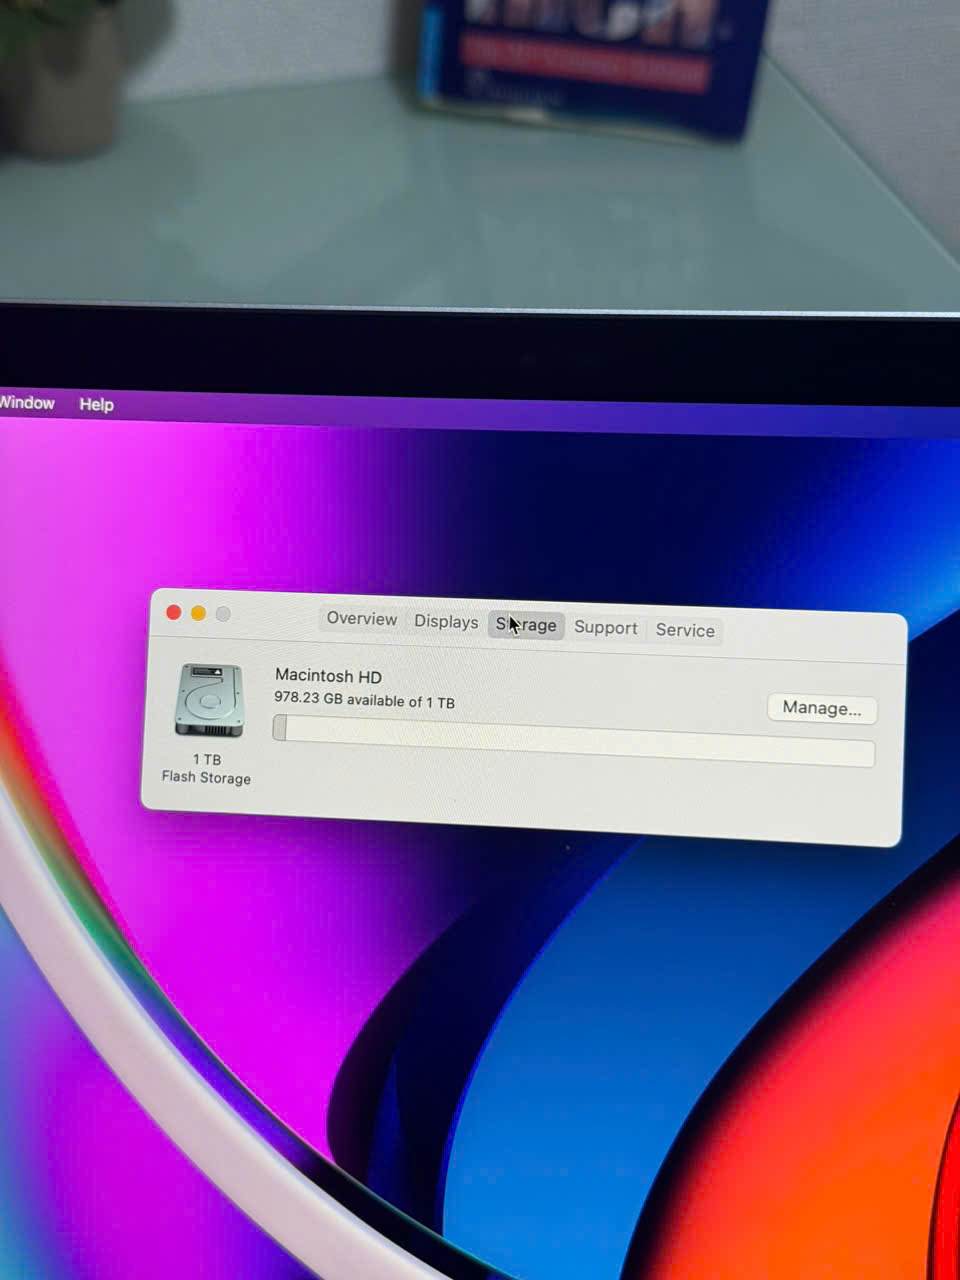
Task: Click the Manage... button
Action: pyautogui.click(x=822, y=708)
